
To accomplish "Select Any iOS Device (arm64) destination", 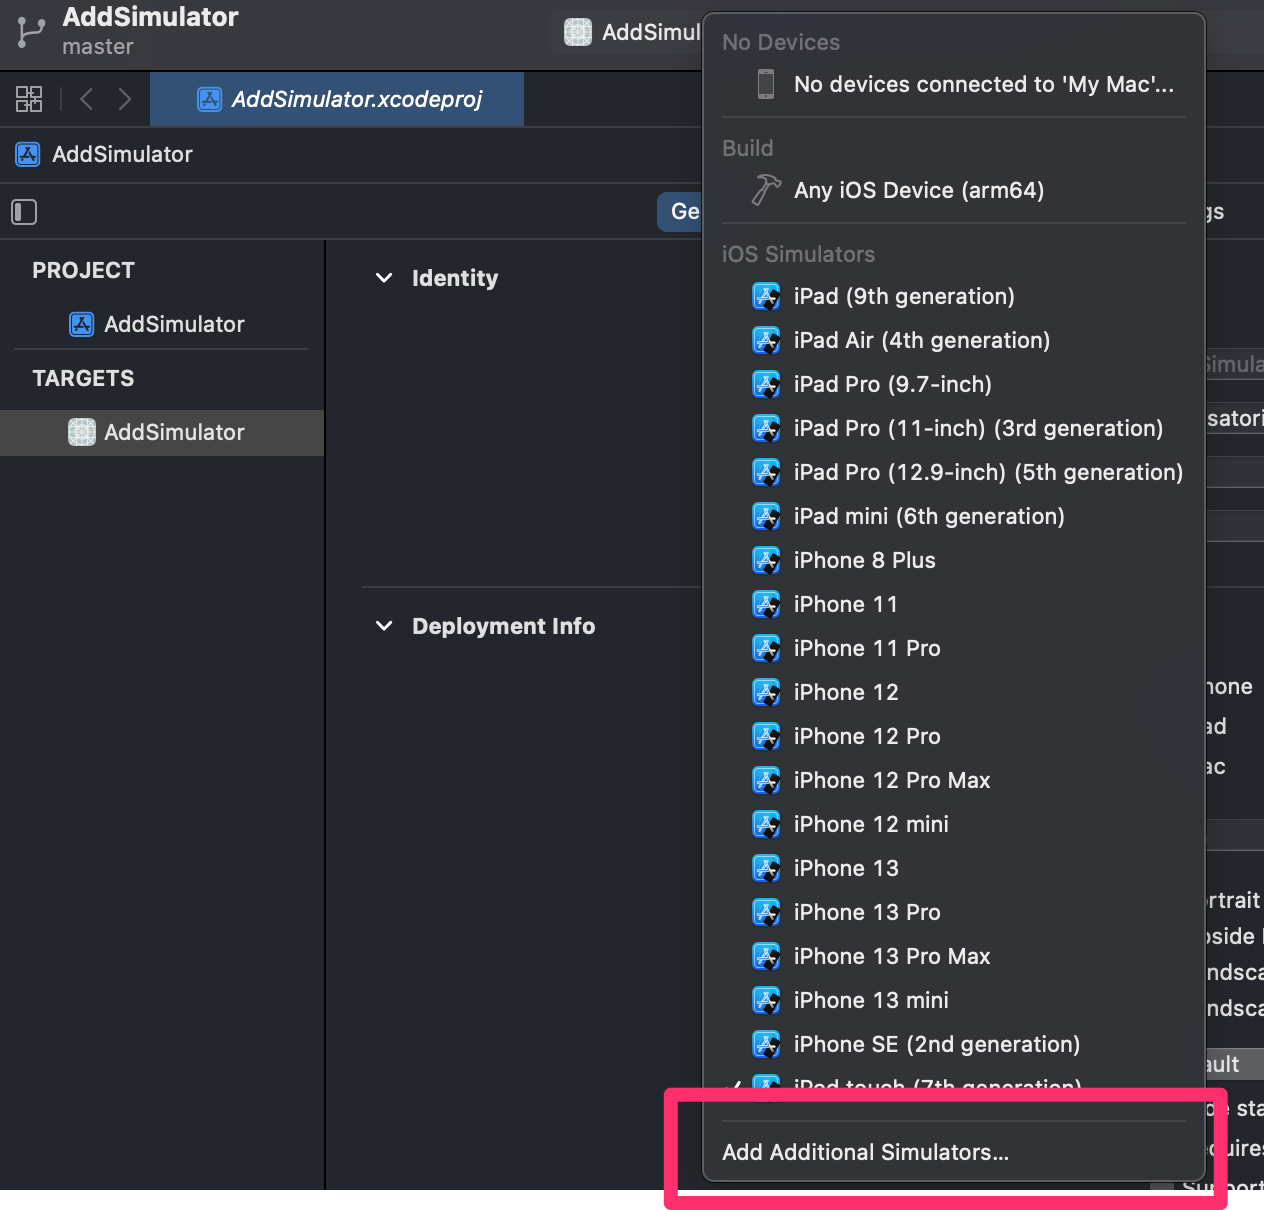I will pos(918,190).
